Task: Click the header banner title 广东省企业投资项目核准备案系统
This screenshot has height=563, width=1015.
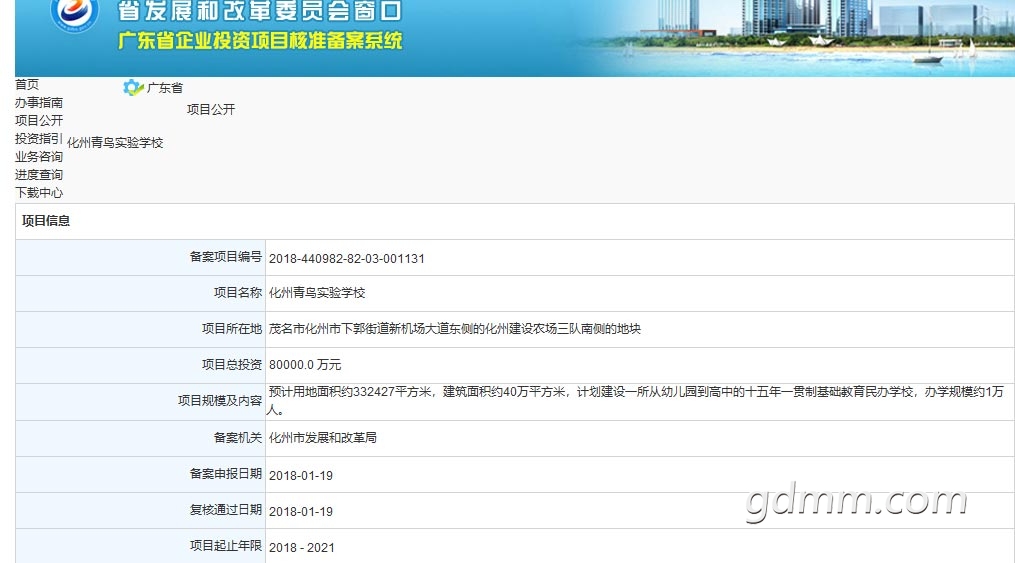Action: (260, 40)
